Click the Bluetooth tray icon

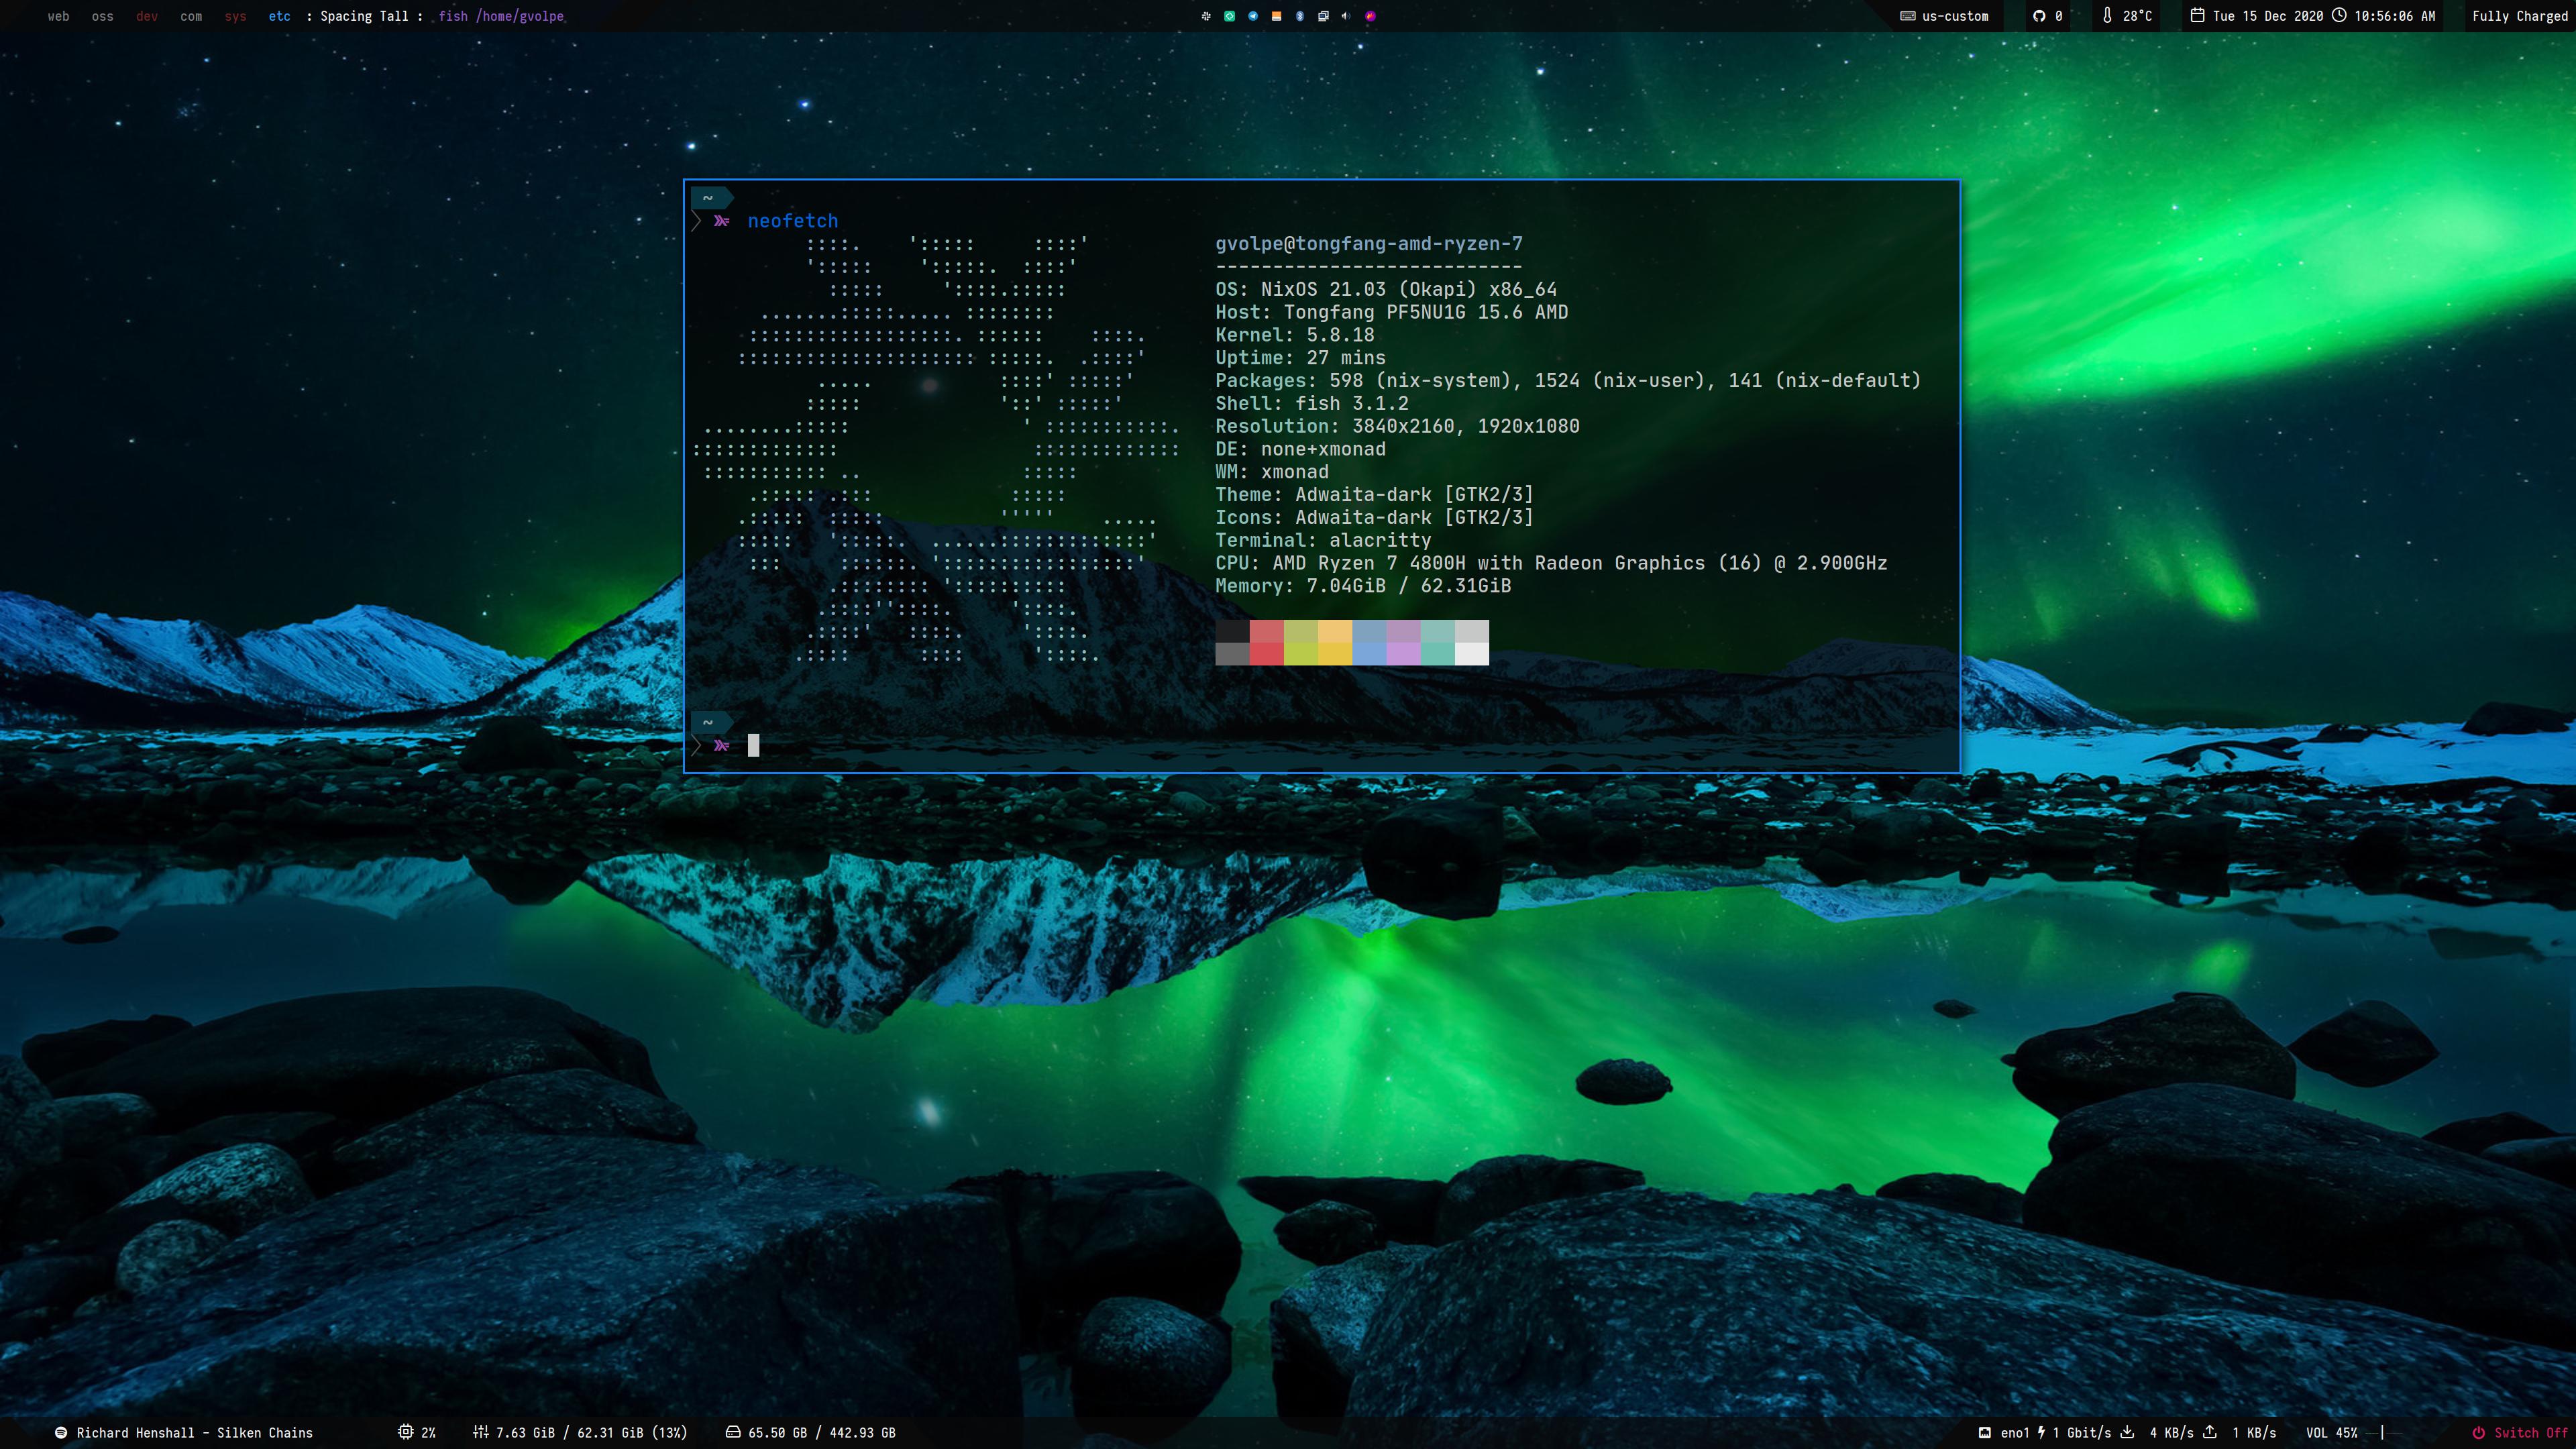[1300, 16]
